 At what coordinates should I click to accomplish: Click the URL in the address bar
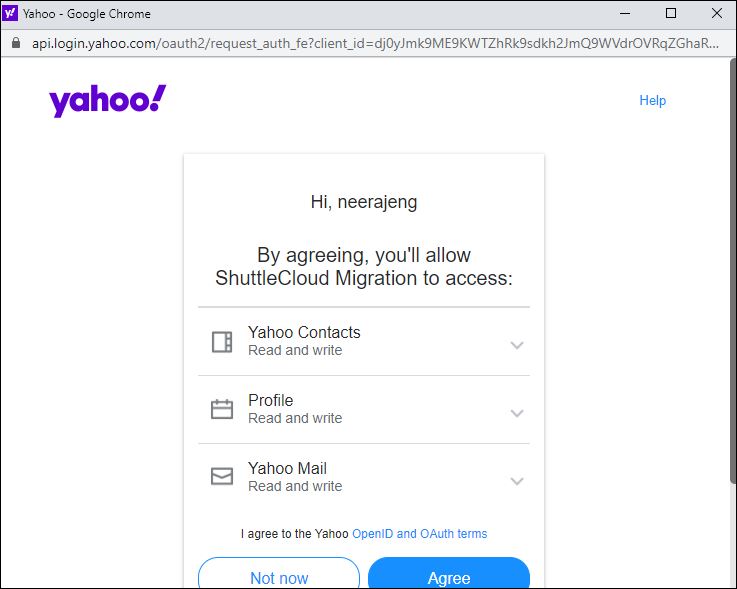[375, 43]
